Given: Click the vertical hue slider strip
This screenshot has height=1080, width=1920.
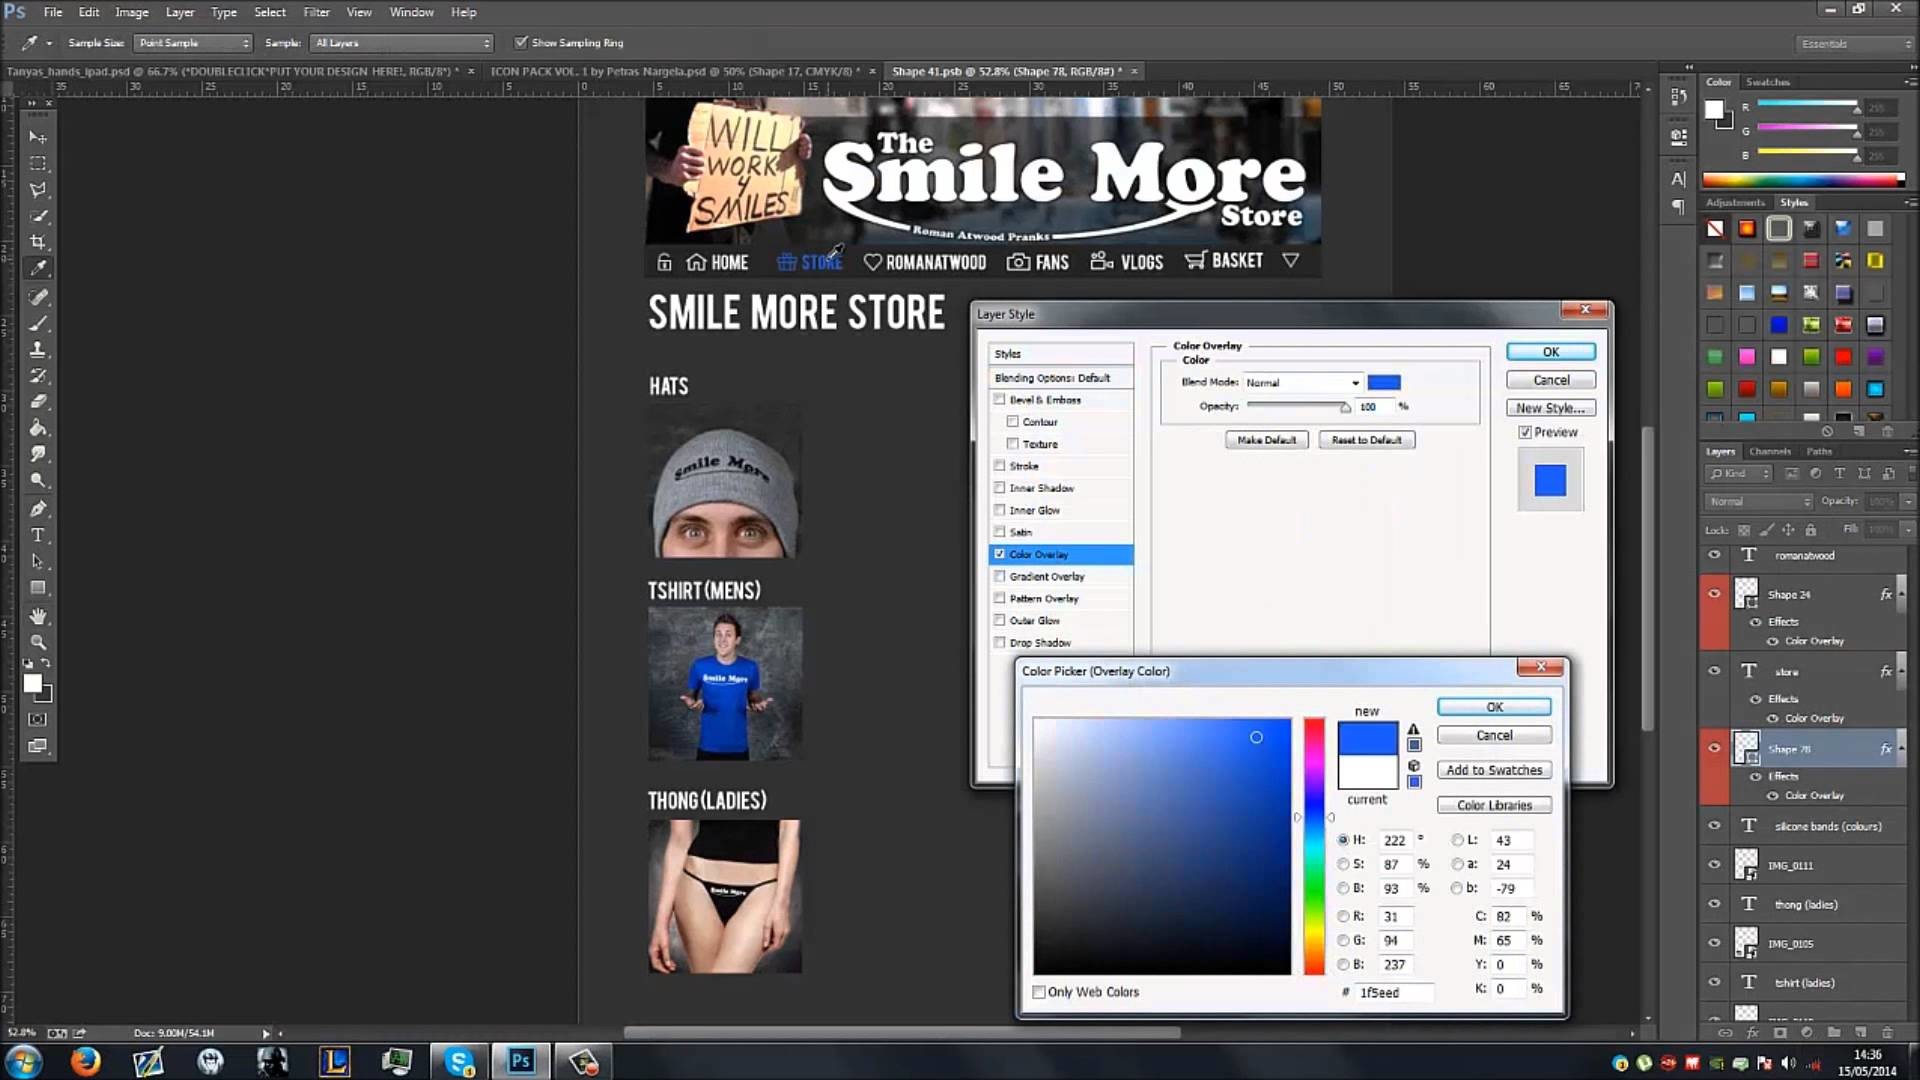Looking at the screenshot, I should tap(1313, 846).
